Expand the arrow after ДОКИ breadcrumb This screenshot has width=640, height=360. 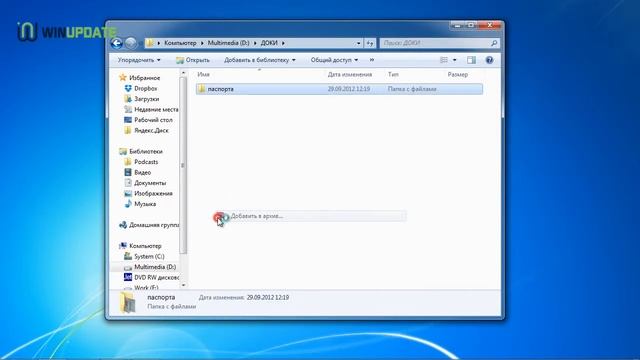(283, 43)
